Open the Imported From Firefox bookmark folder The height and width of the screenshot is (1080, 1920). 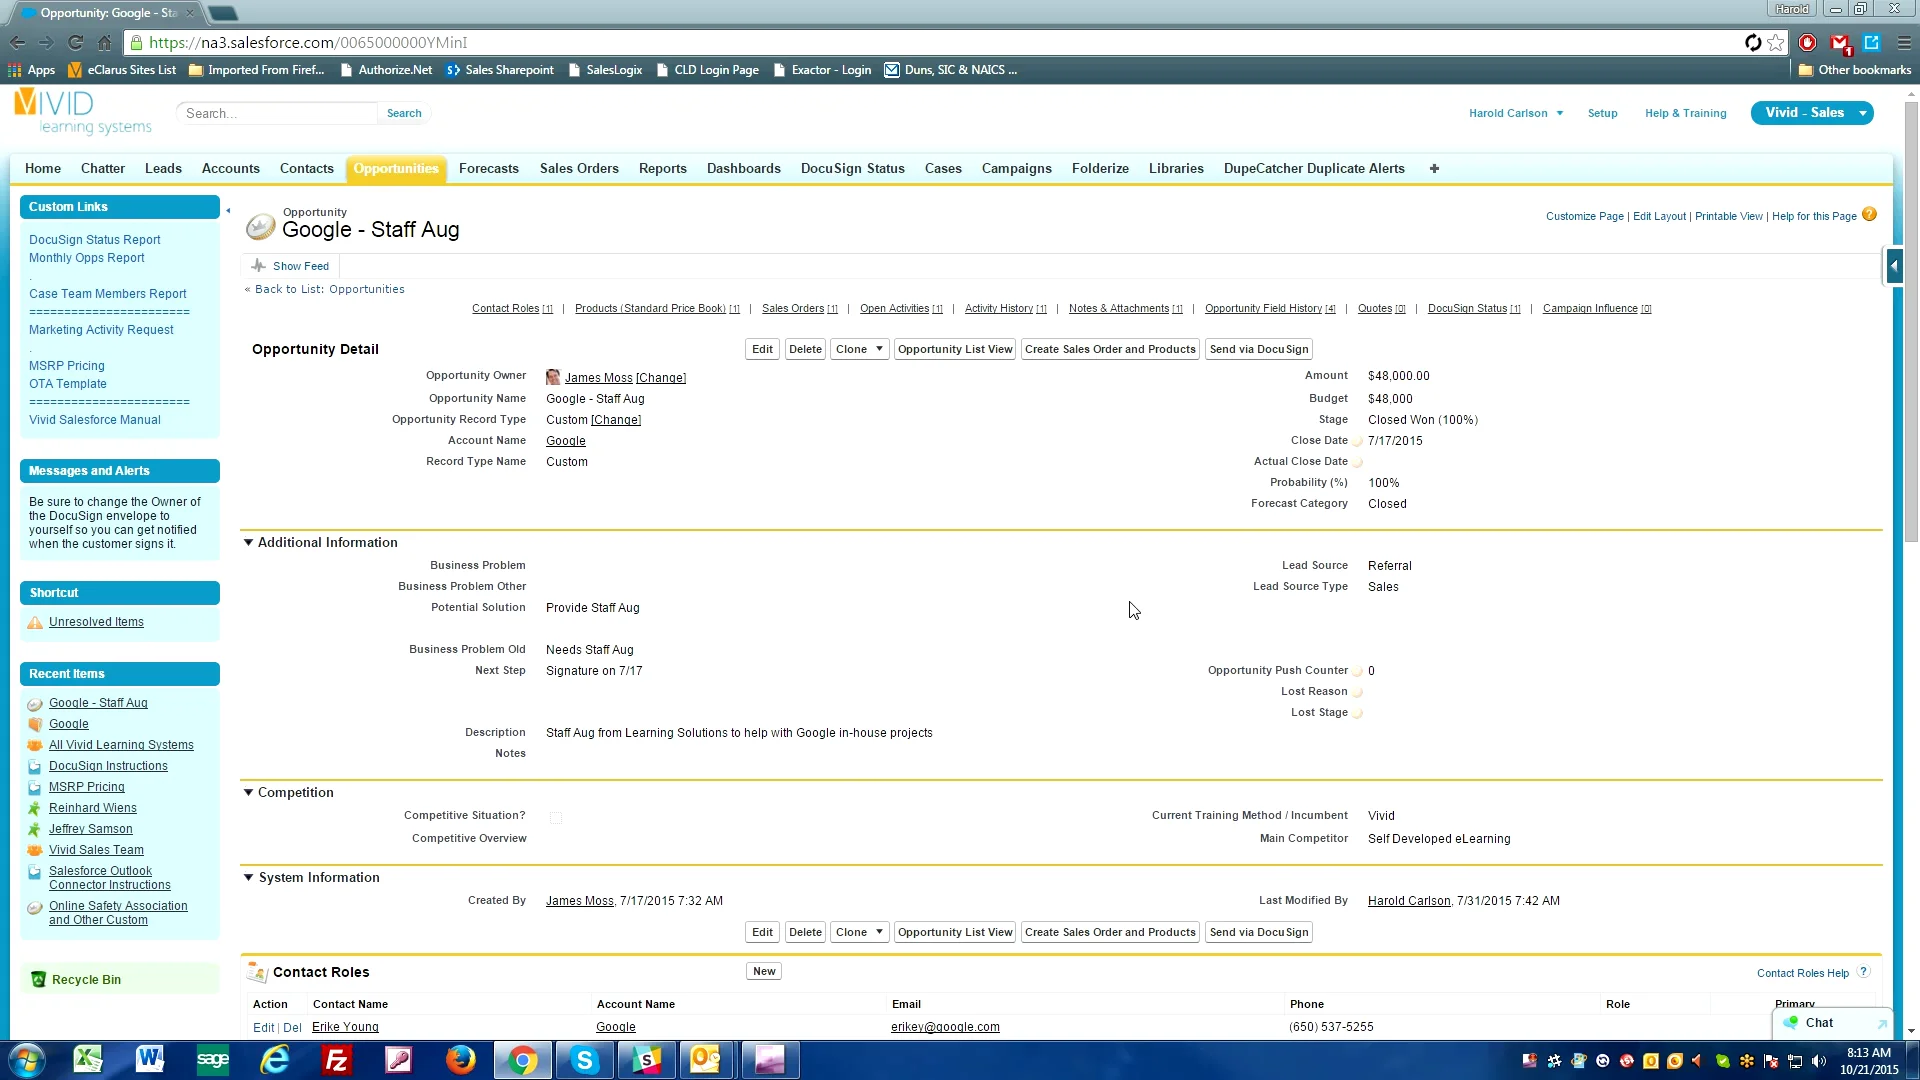pyautogui.click(x=256, y=70)
